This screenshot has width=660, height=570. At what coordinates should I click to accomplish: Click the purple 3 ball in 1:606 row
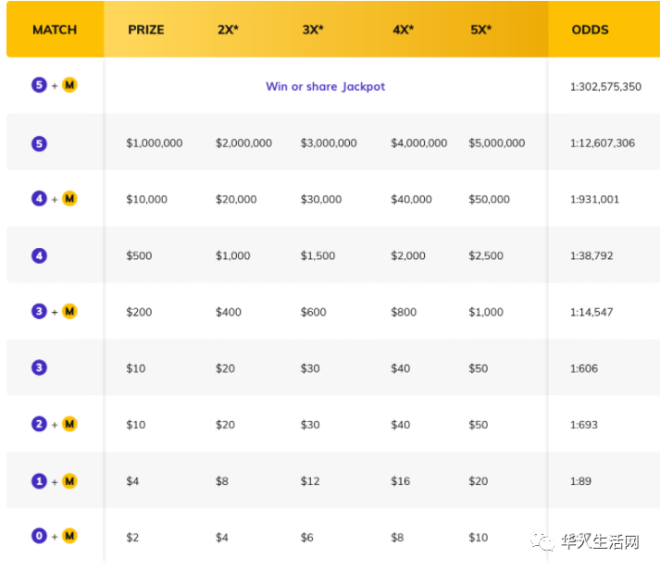39,368
